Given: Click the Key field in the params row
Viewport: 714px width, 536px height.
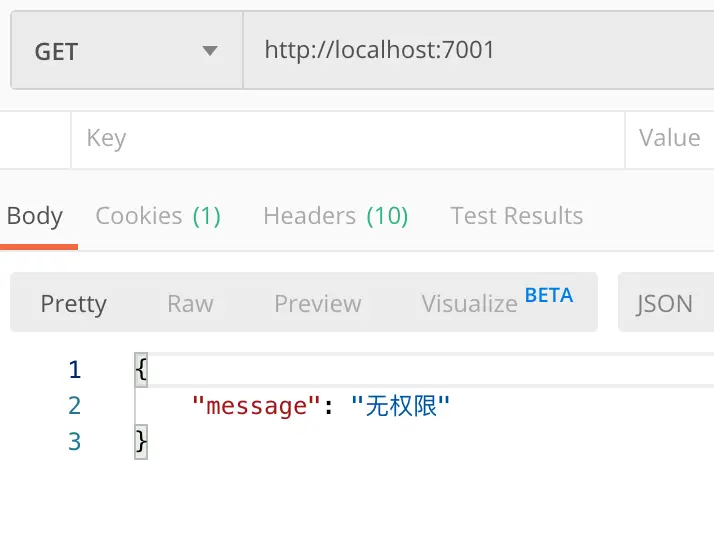Looking at the screenshot, I should tap(346, 138).
